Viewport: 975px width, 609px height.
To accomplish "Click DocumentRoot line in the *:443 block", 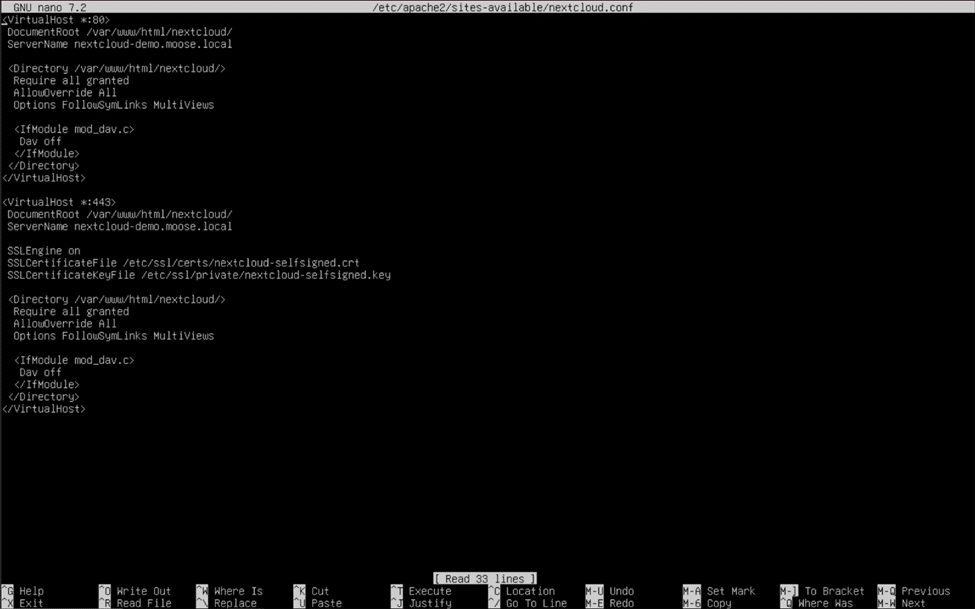I will click(x=120, y=214).
